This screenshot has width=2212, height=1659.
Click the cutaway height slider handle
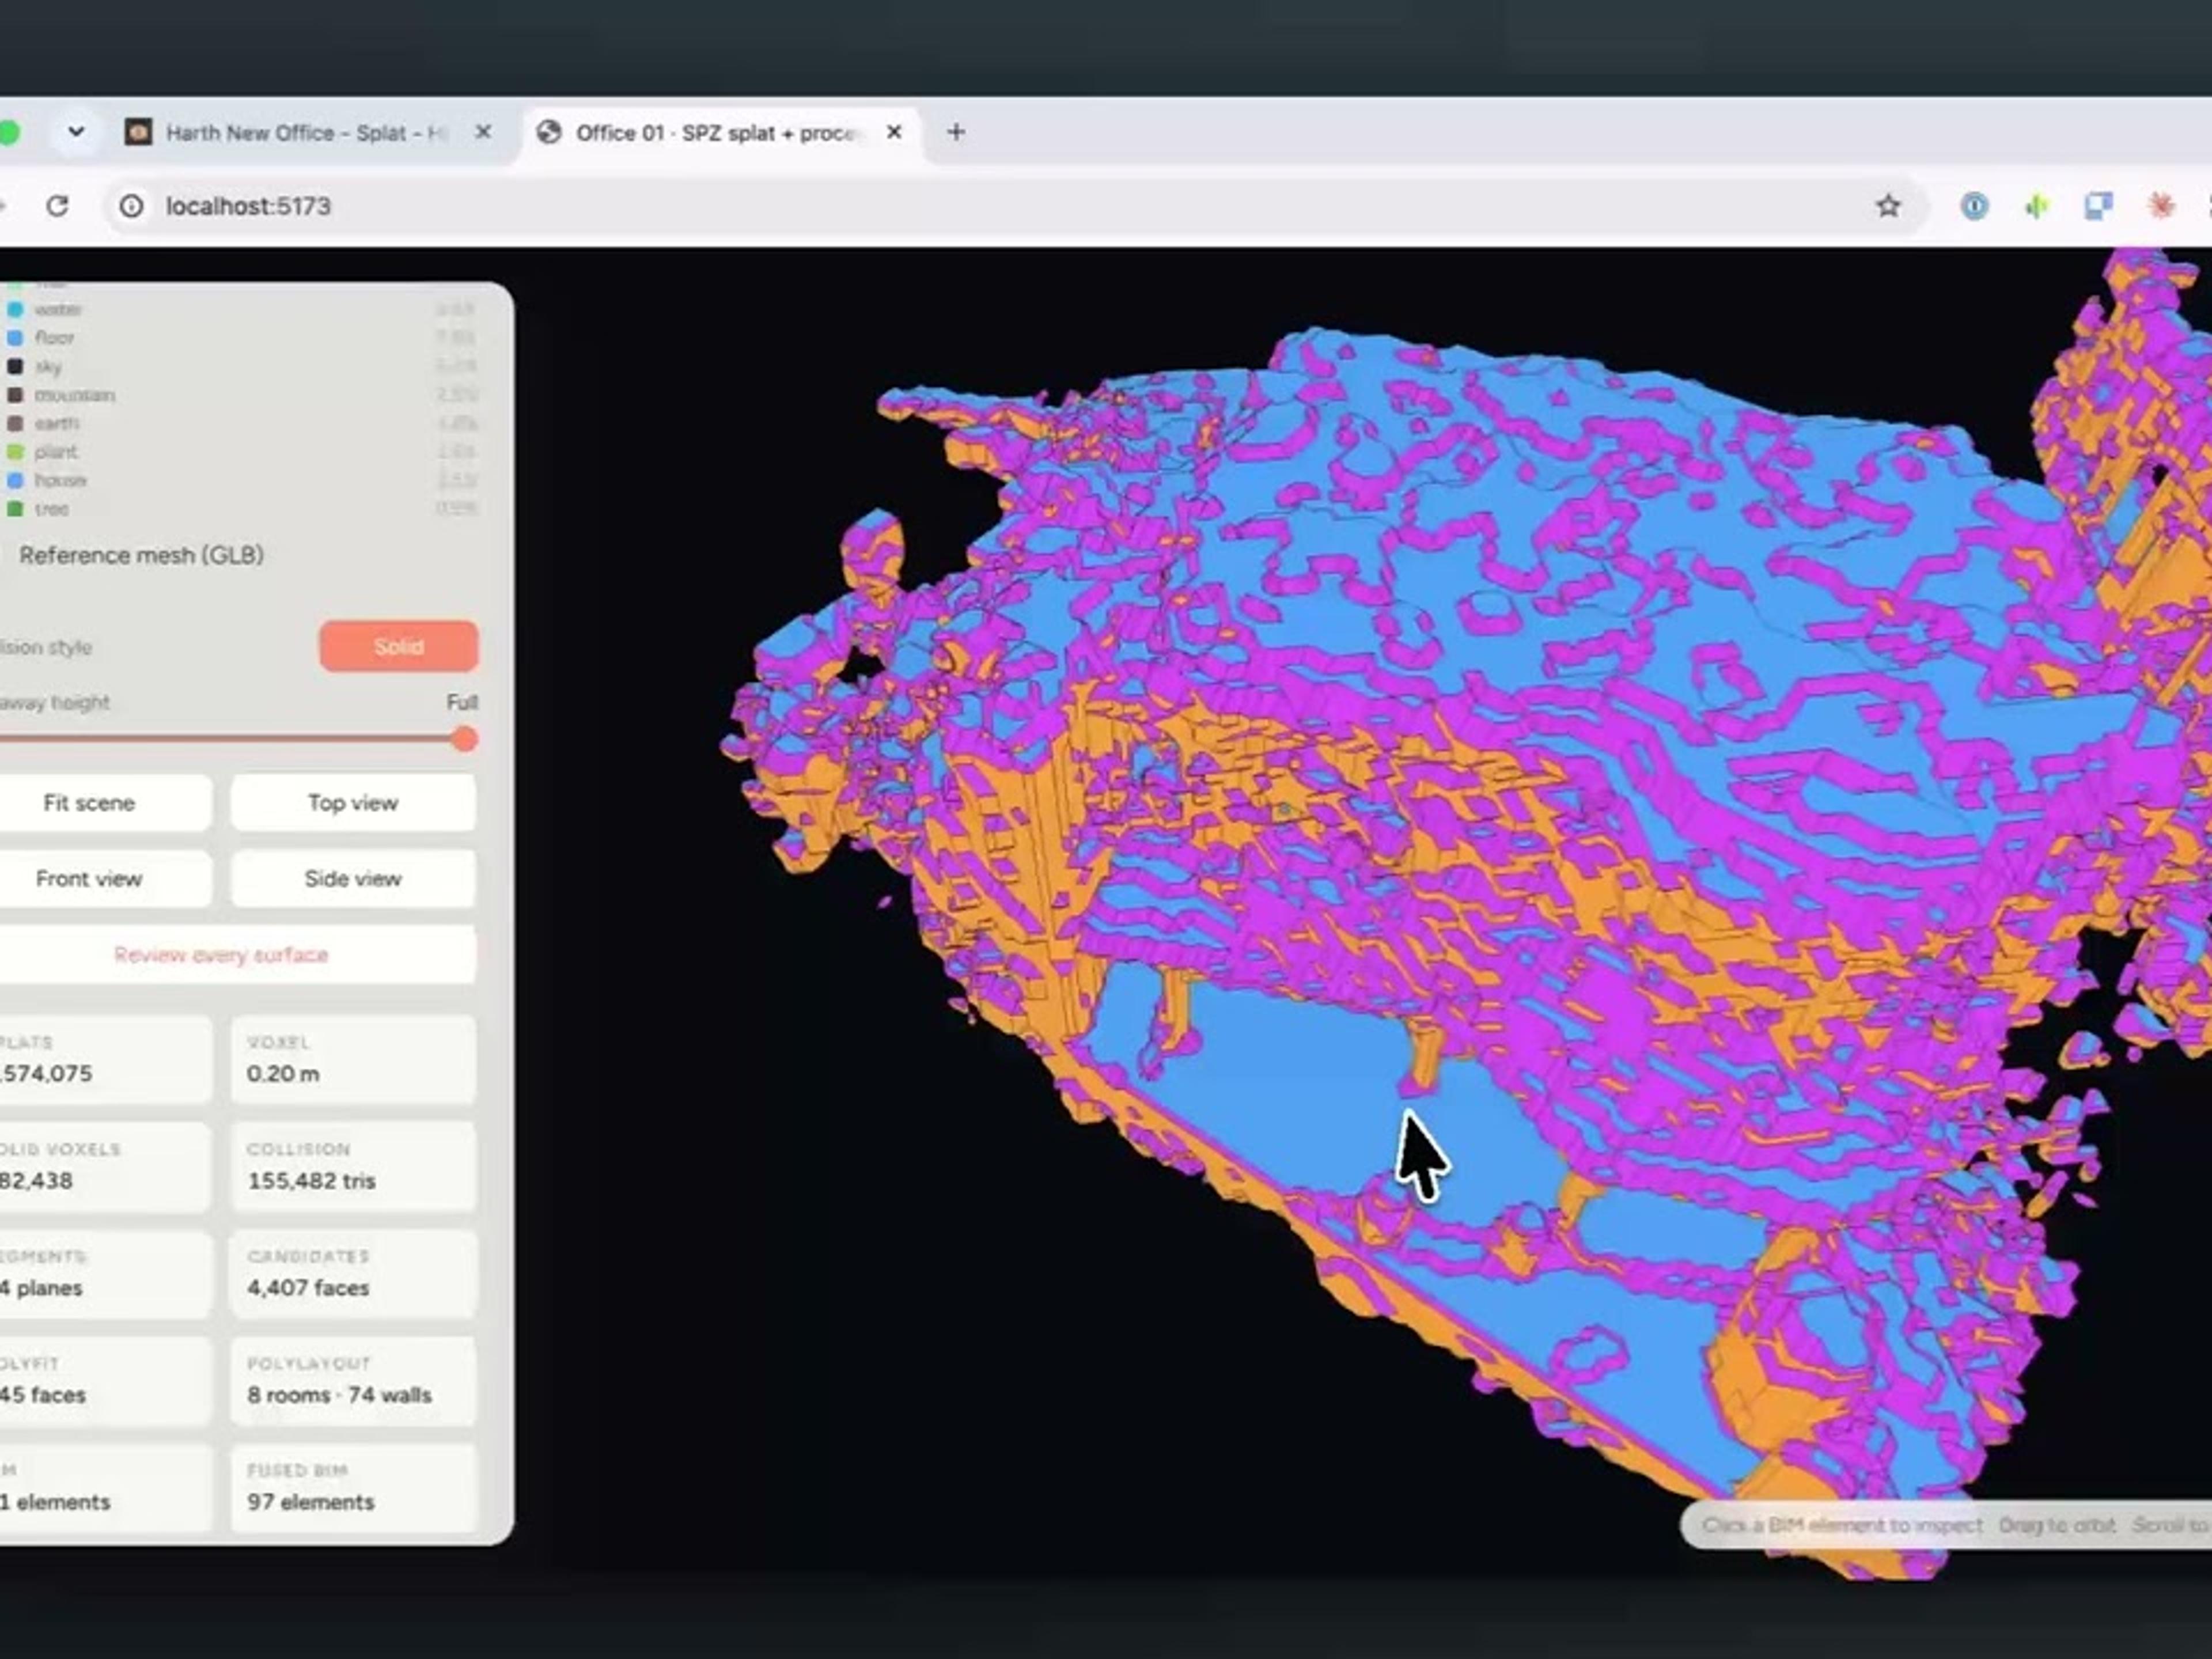[464, 739]
